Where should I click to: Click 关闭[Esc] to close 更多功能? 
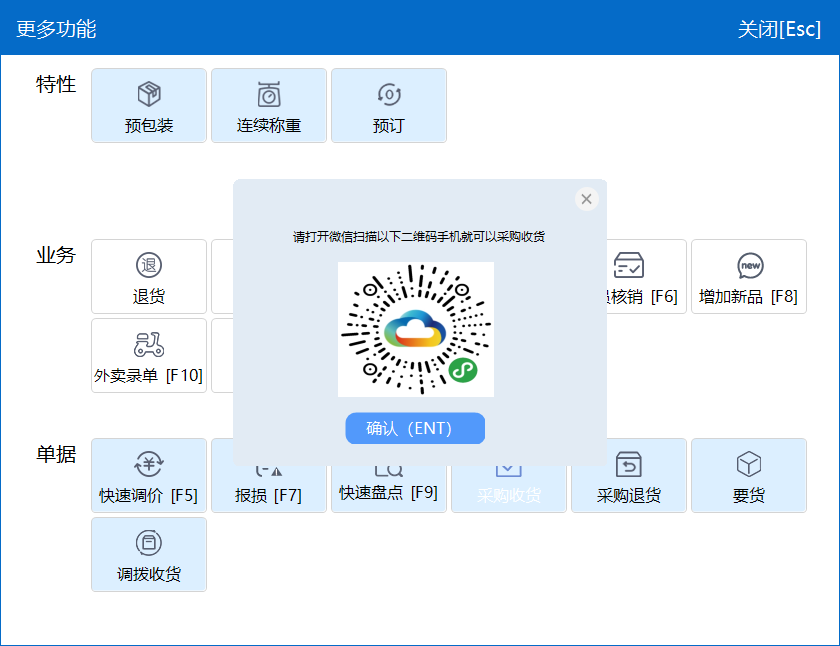pos(779,29)
